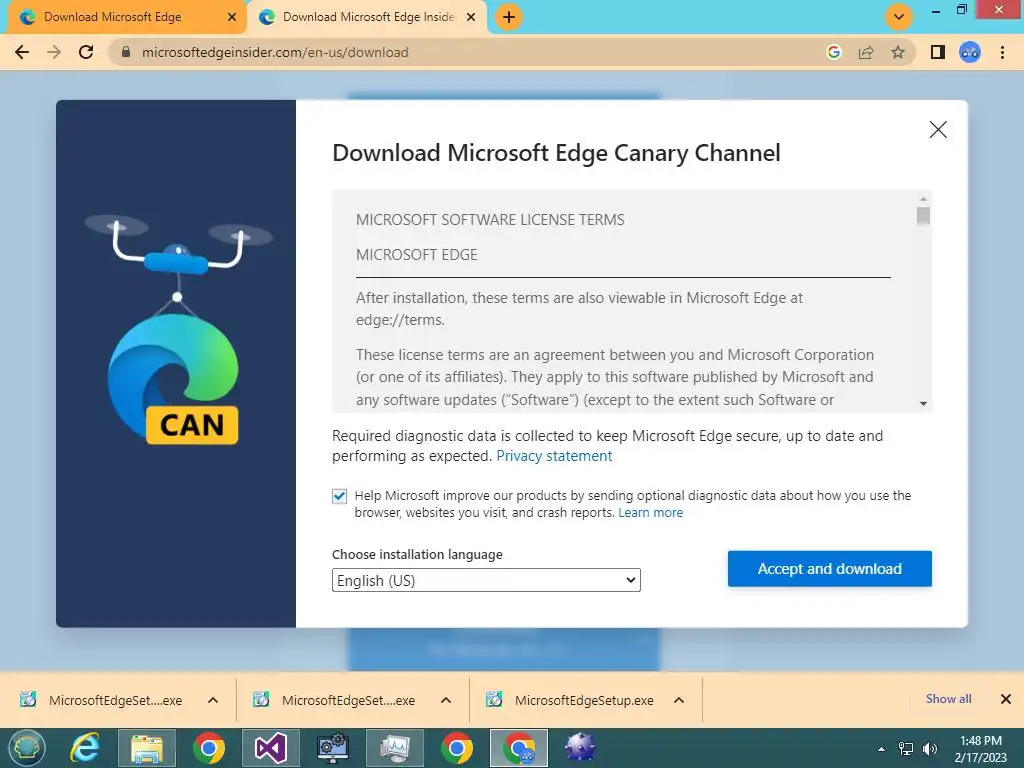The image size is (1024, 768).
Task: Click the license terms scroll up arrow
Action: pos(923,199)
